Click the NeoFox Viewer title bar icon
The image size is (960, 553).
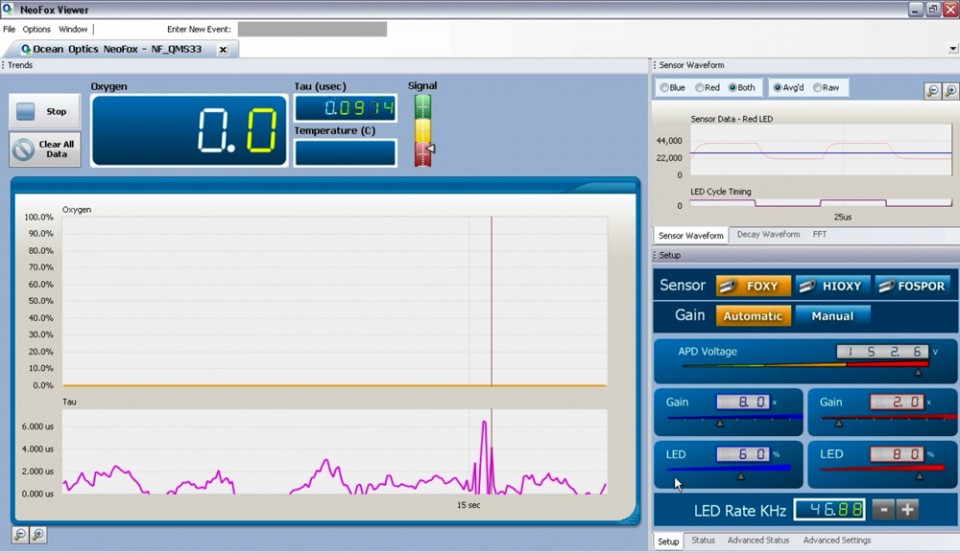coord(7,9)
